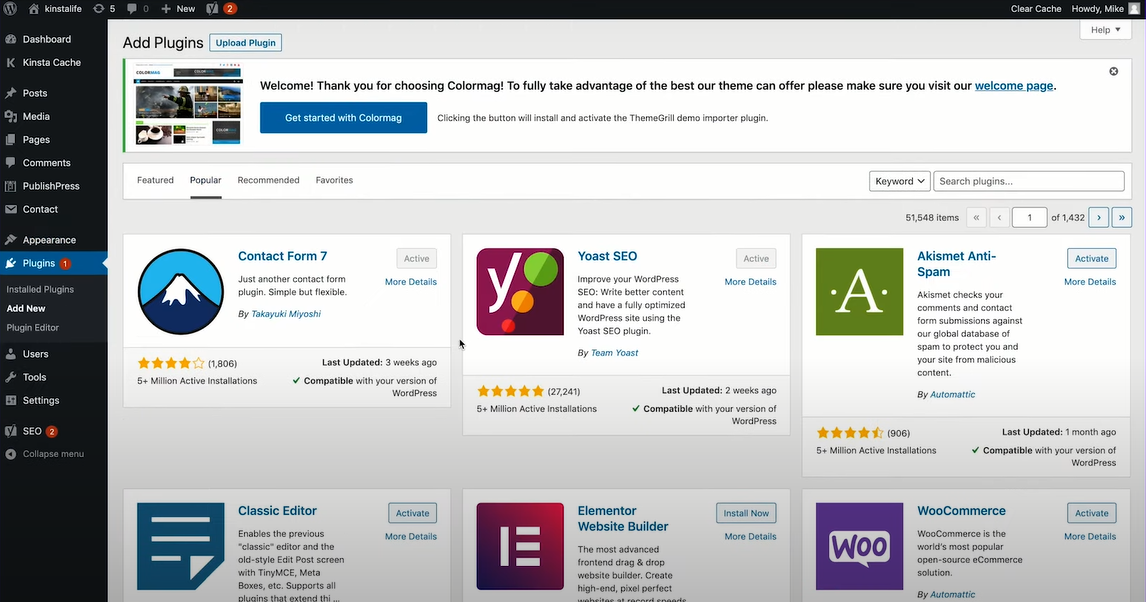1146x602 pixels.
Task: Collapse the admin sidebar menu
Action: click(49, 453)
